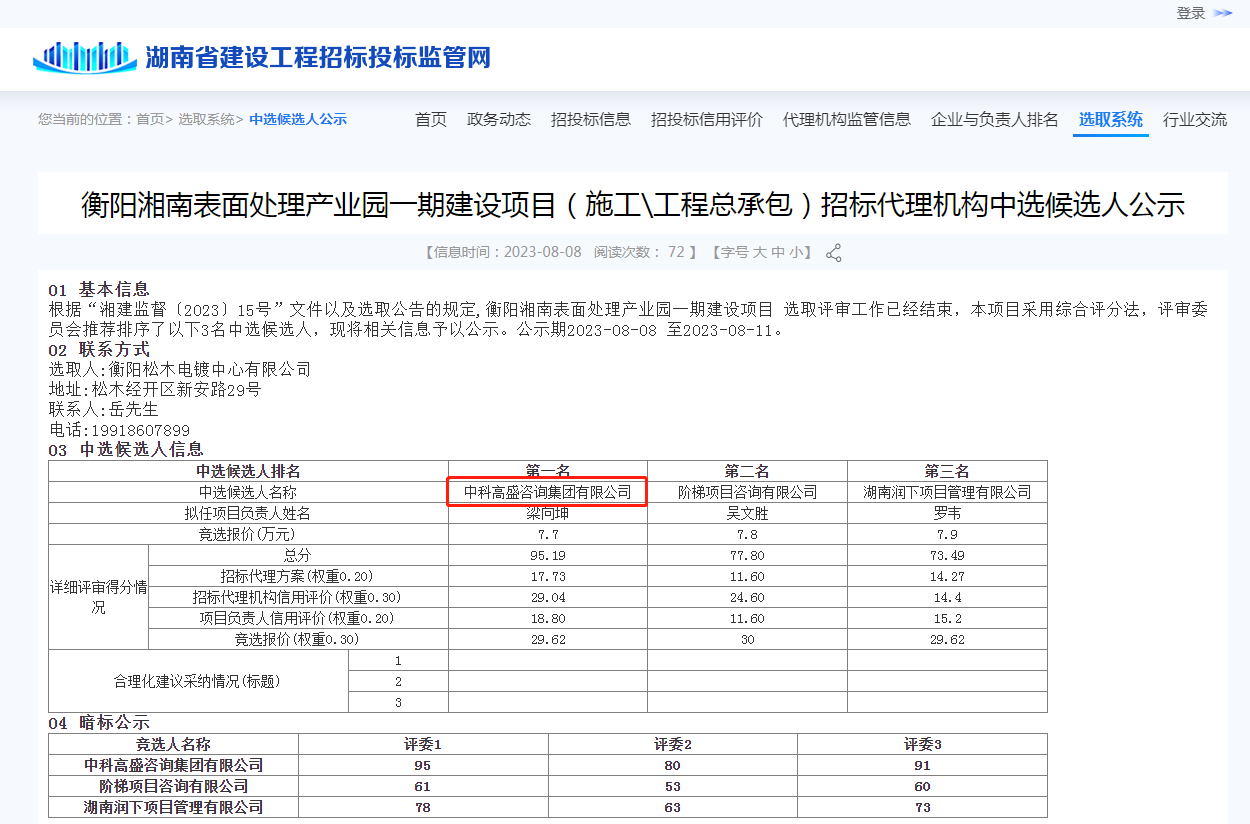Screen dimensions: 1250x824
Task: Click the share icon beside font size options
Action: (833, 253)
